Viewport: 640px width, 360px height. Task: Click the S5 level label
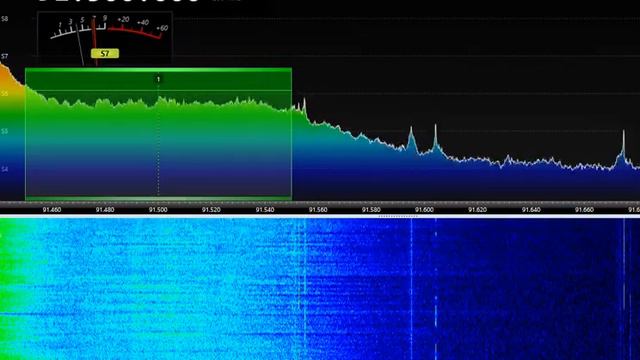tap(4, 131)
